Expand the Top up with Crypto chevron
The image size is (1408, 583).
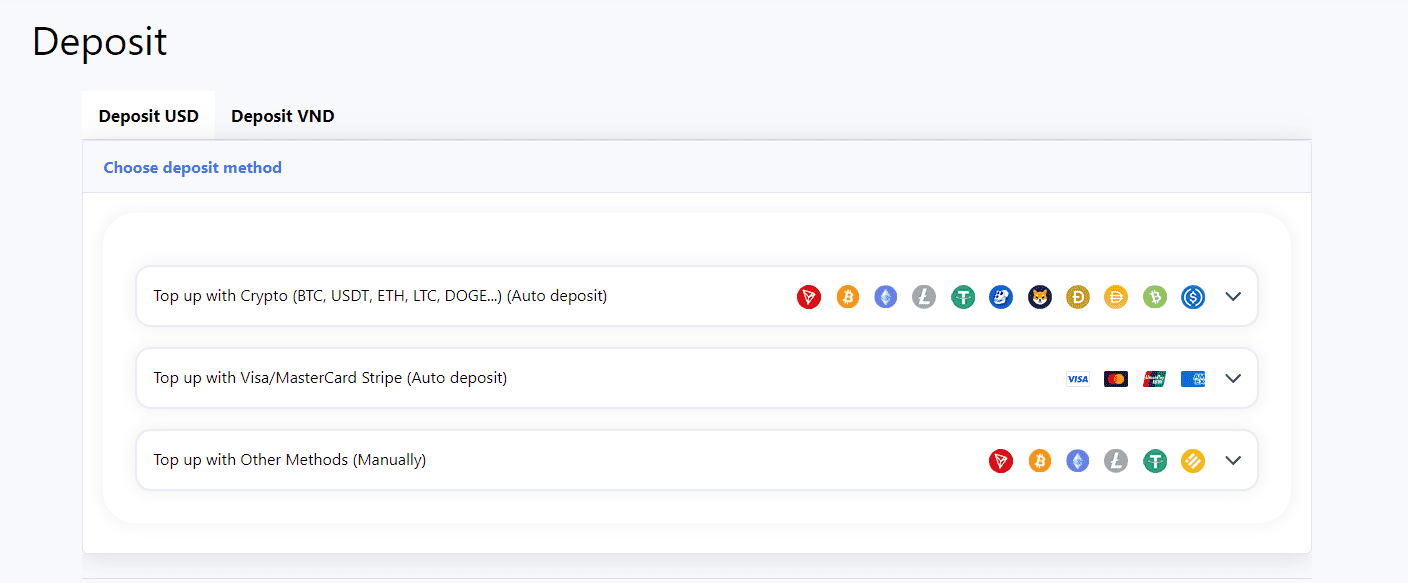(x=1233, y=297)
